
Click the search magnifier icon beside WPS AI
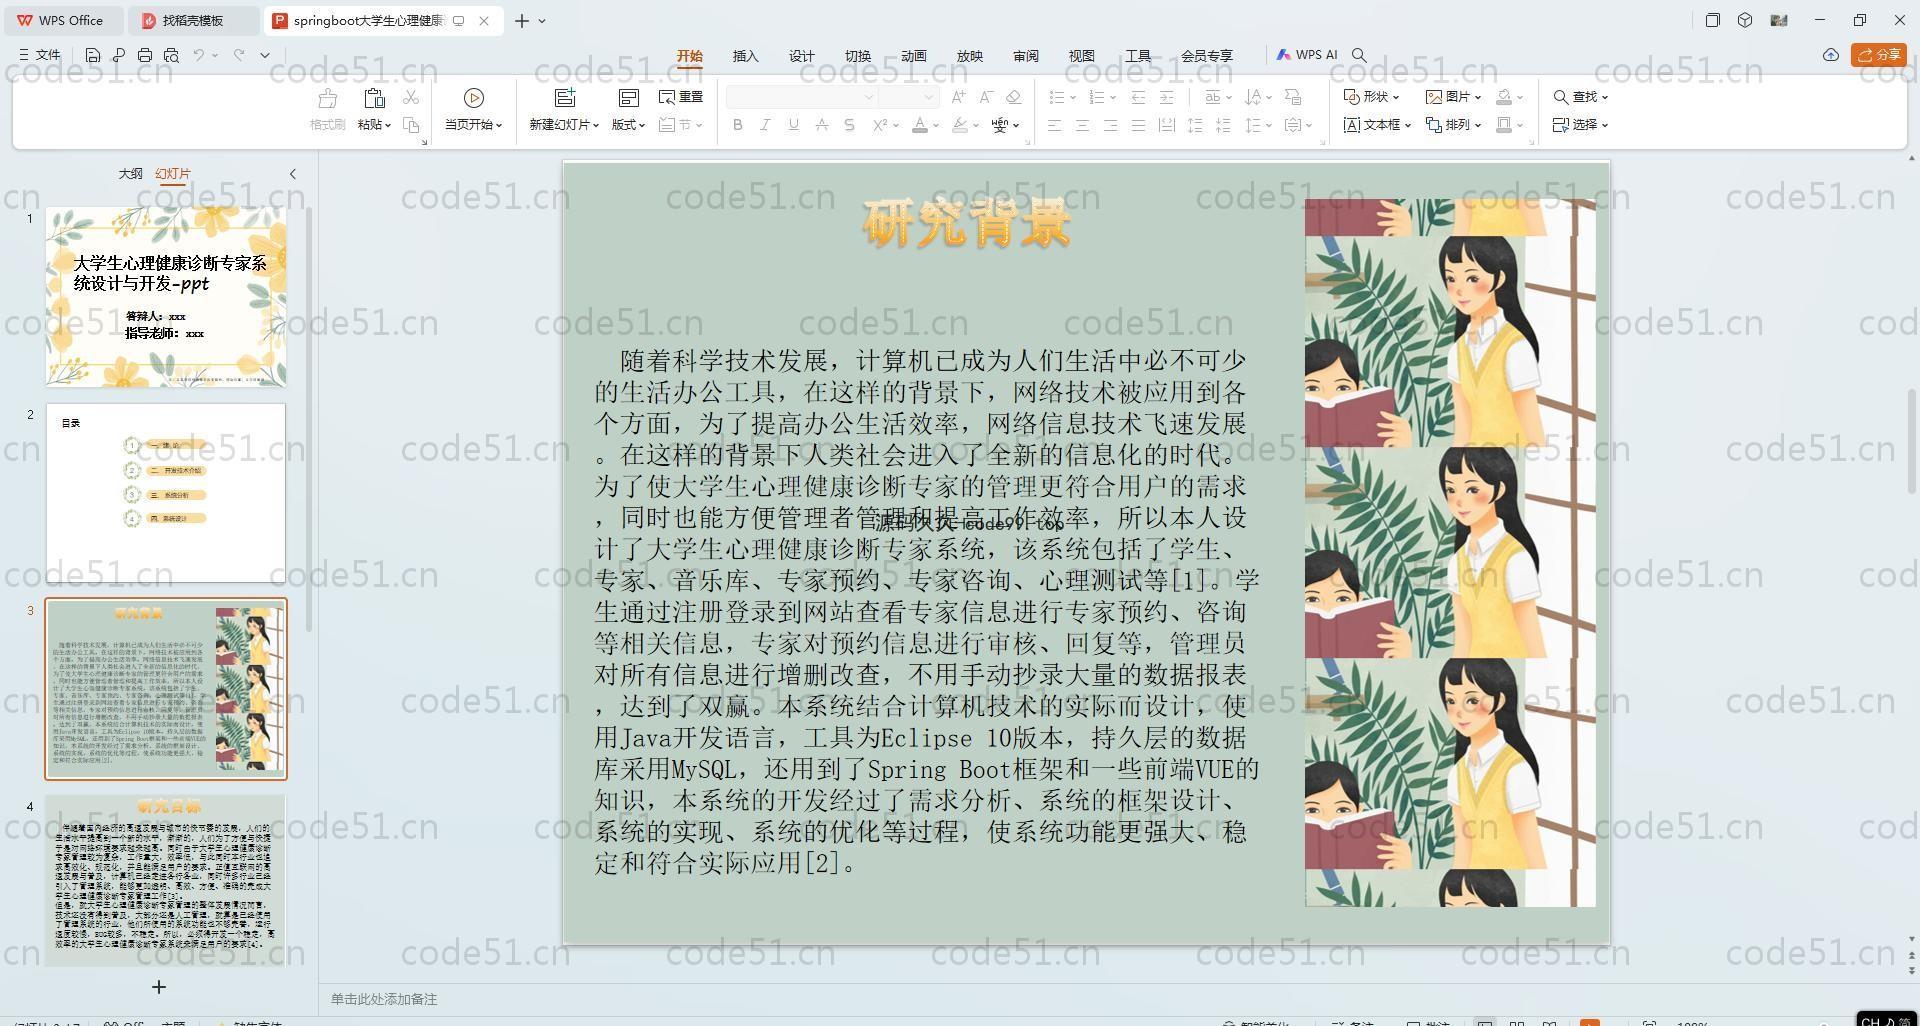1359,55
